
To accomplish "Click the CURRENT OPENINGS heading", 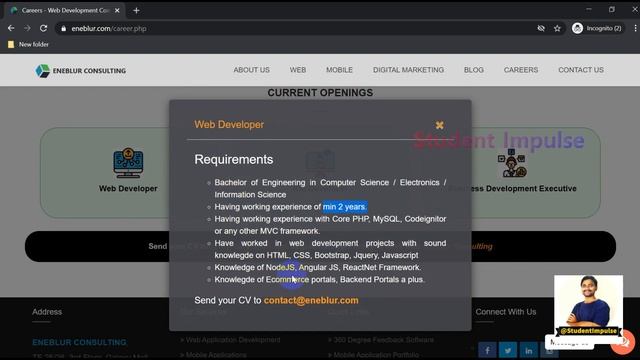I will tap(320, 93).
